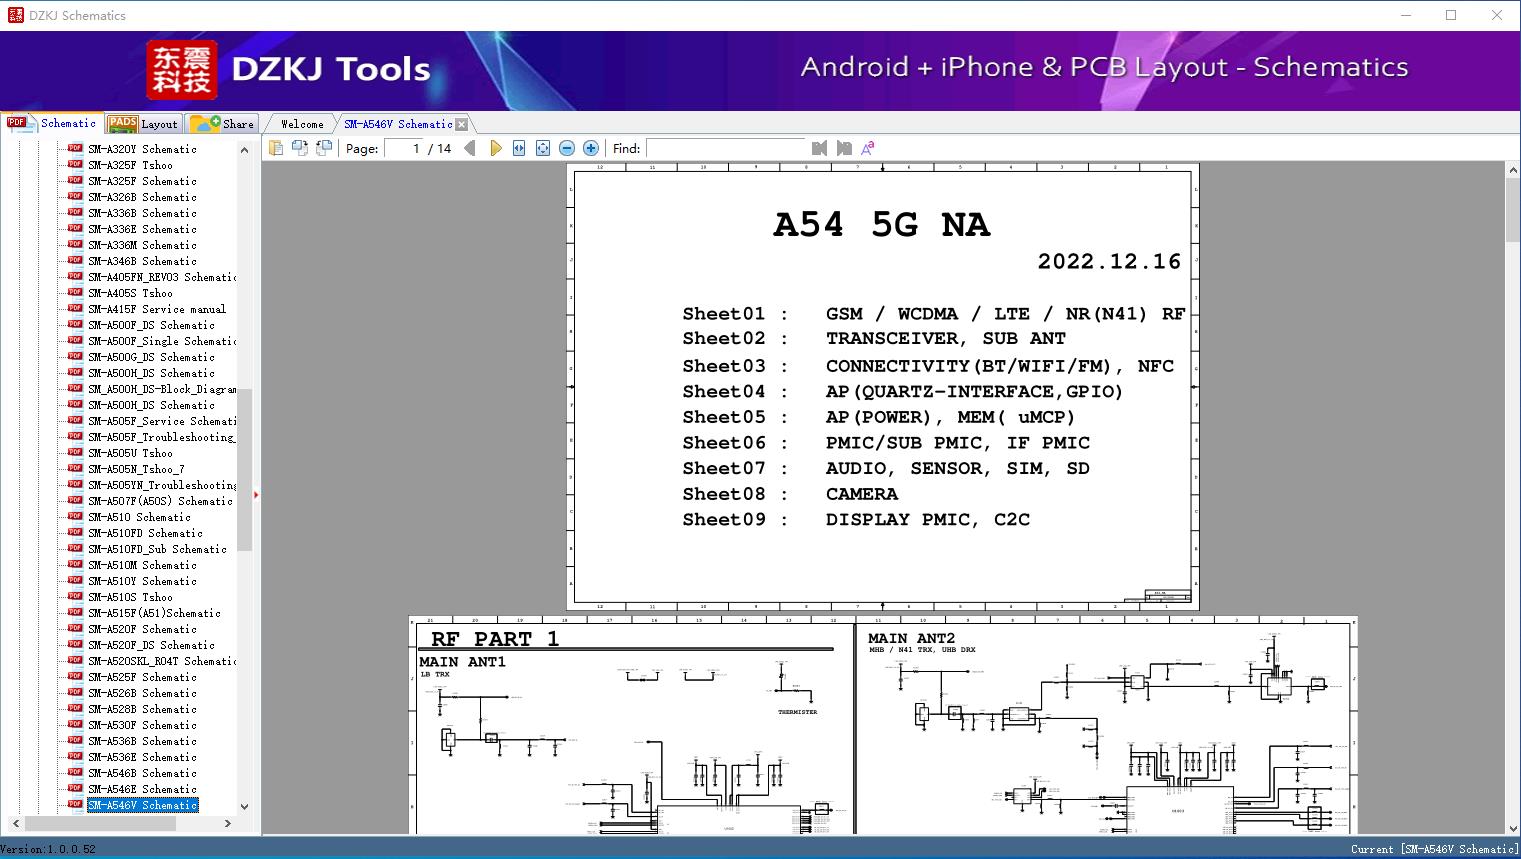Click the tree horizontal scroll-right arrow

(228, 823)
